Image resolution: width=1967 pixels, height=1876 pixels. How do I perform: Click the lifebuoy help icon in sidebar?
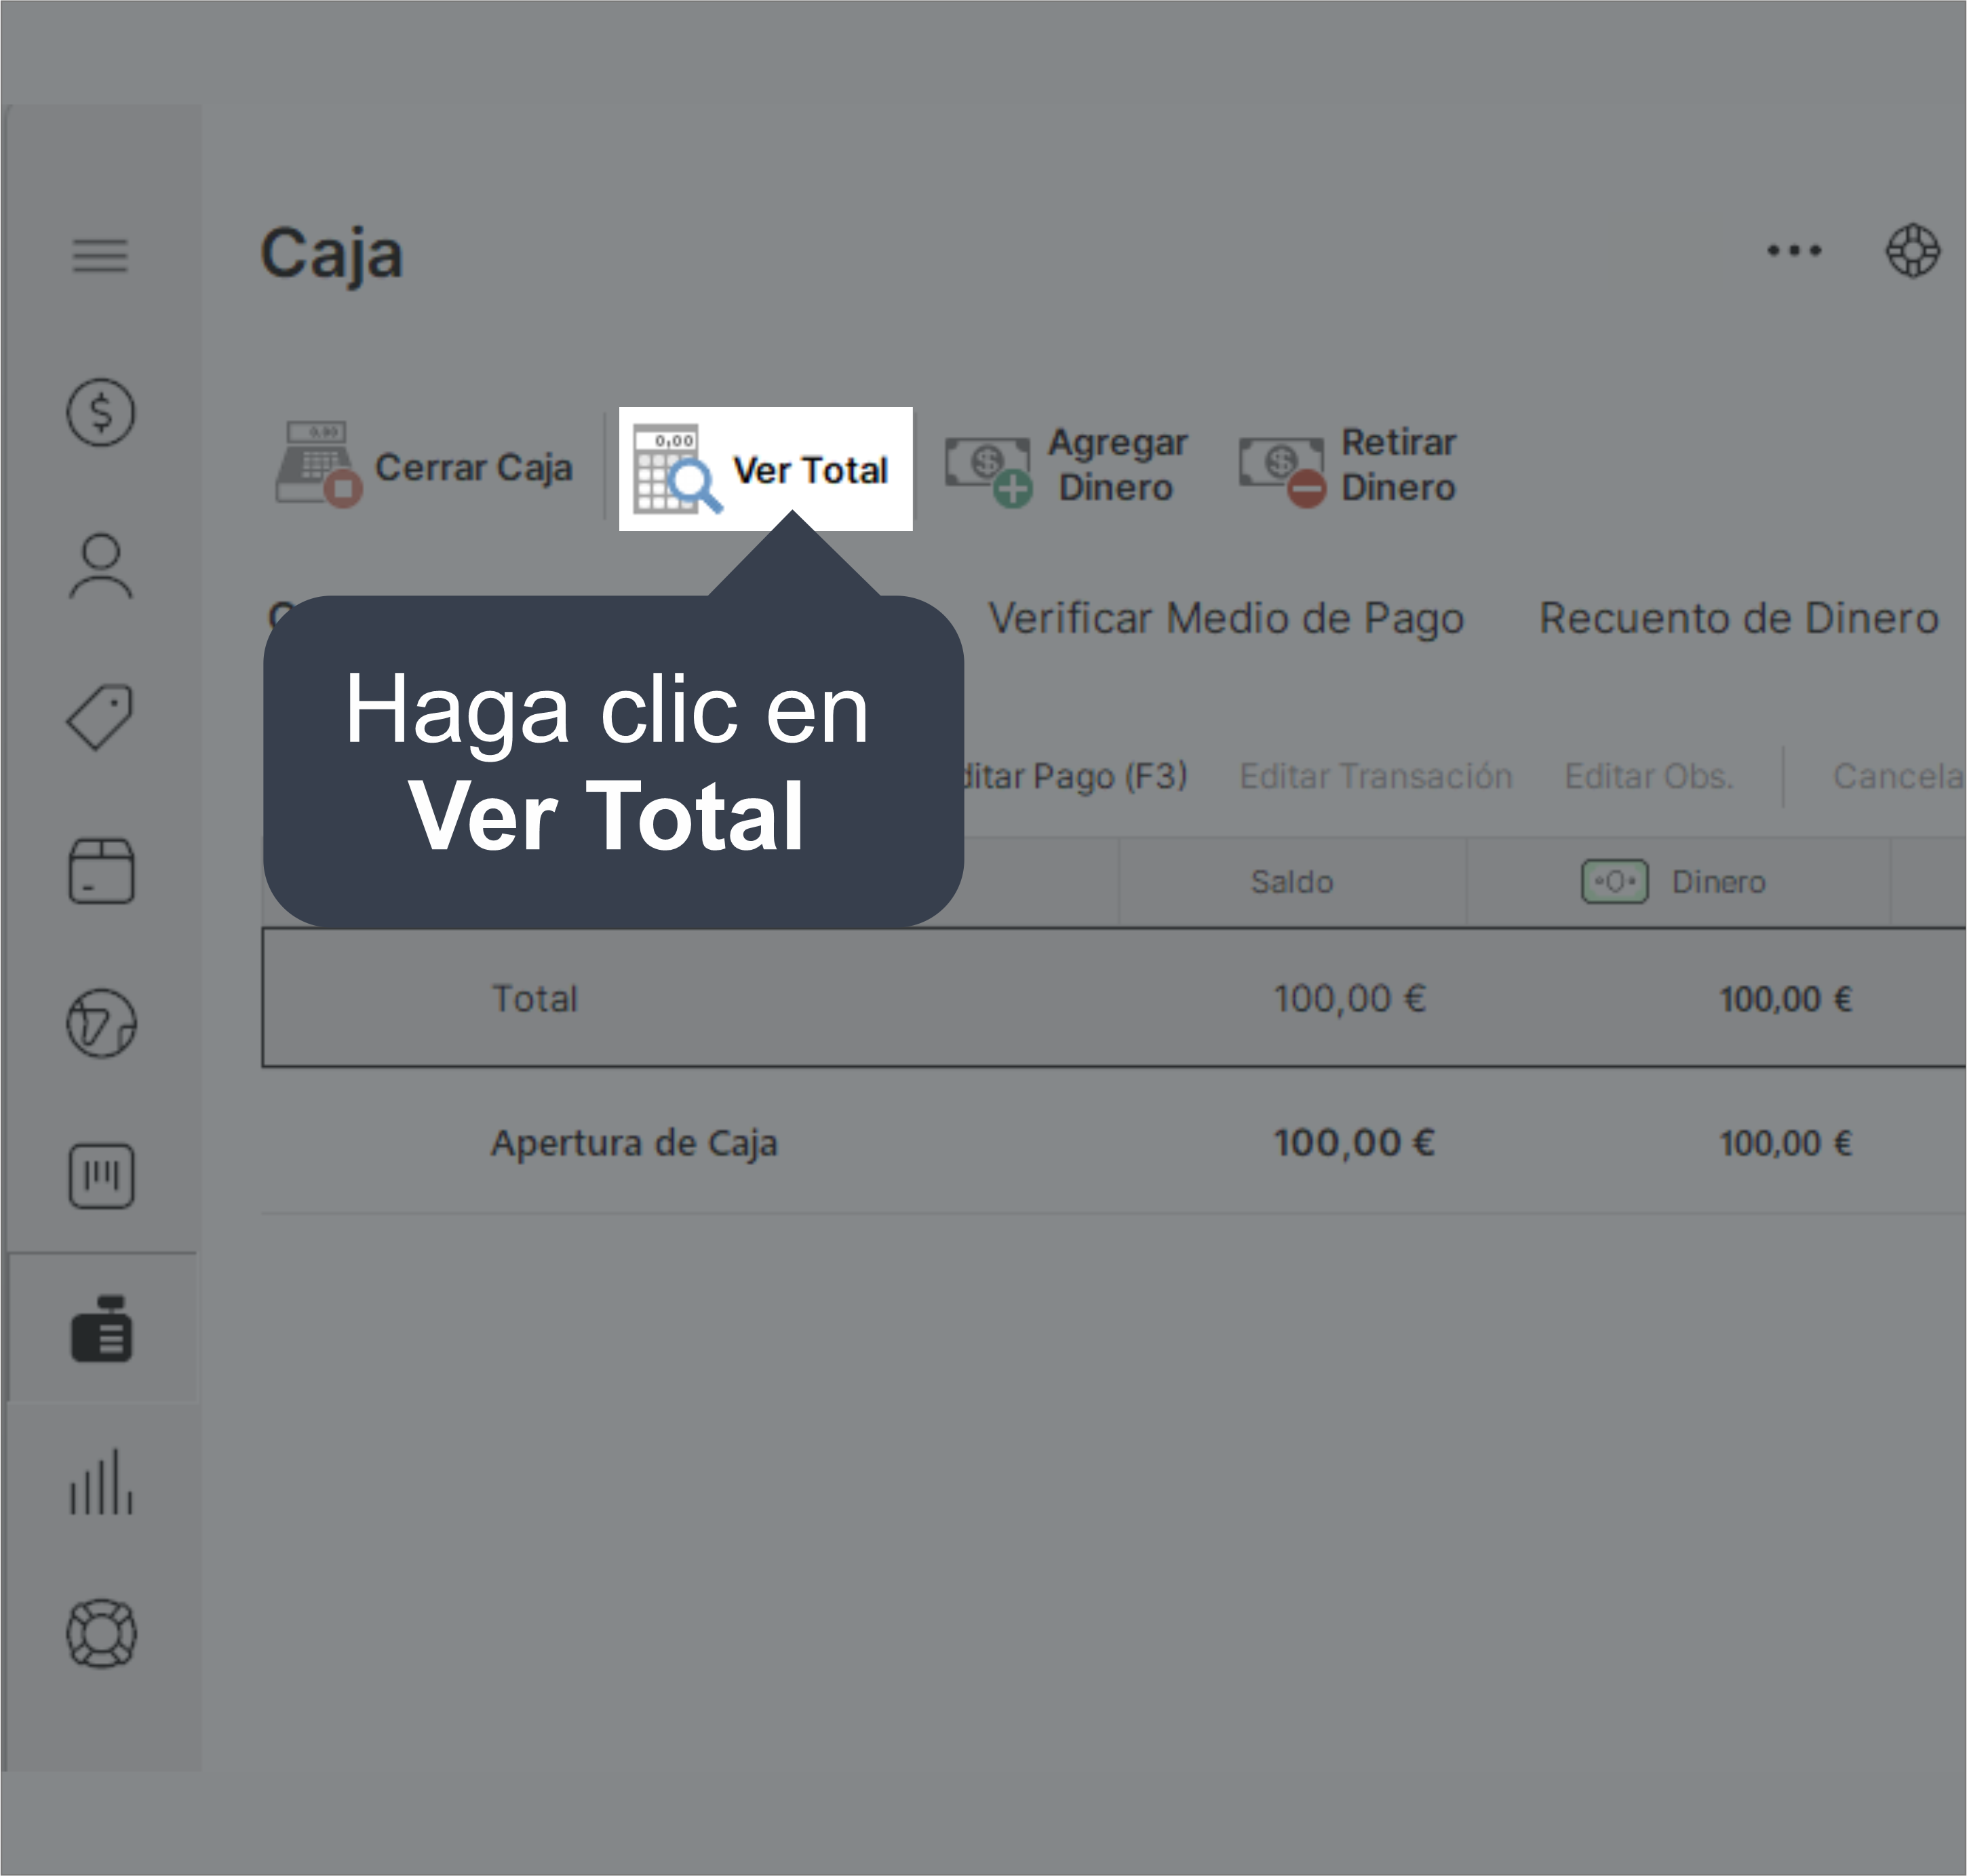100,1634
